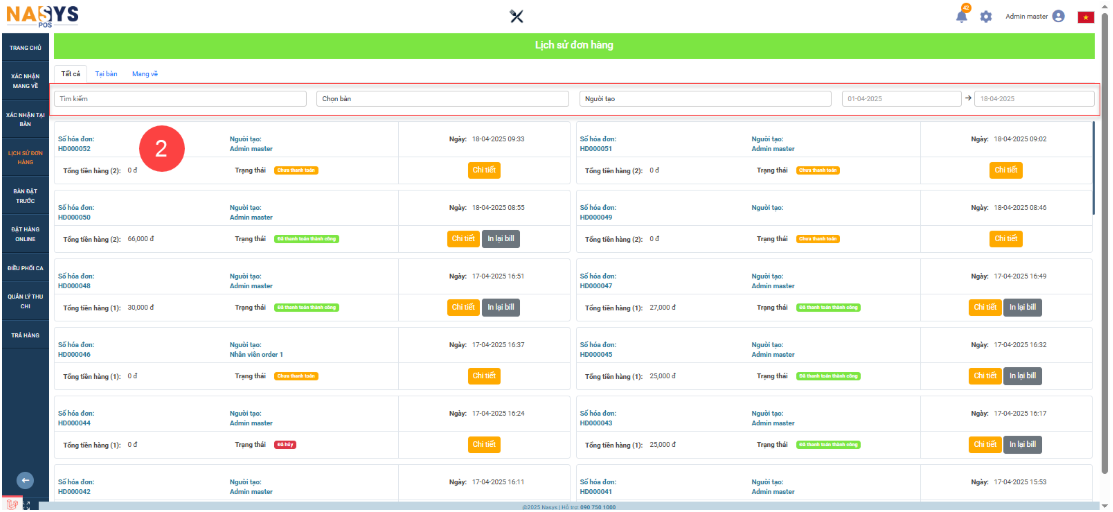Go to Trang chủ in sidebar
This screenshot has width=1113, height=512.
coord(25,47)
